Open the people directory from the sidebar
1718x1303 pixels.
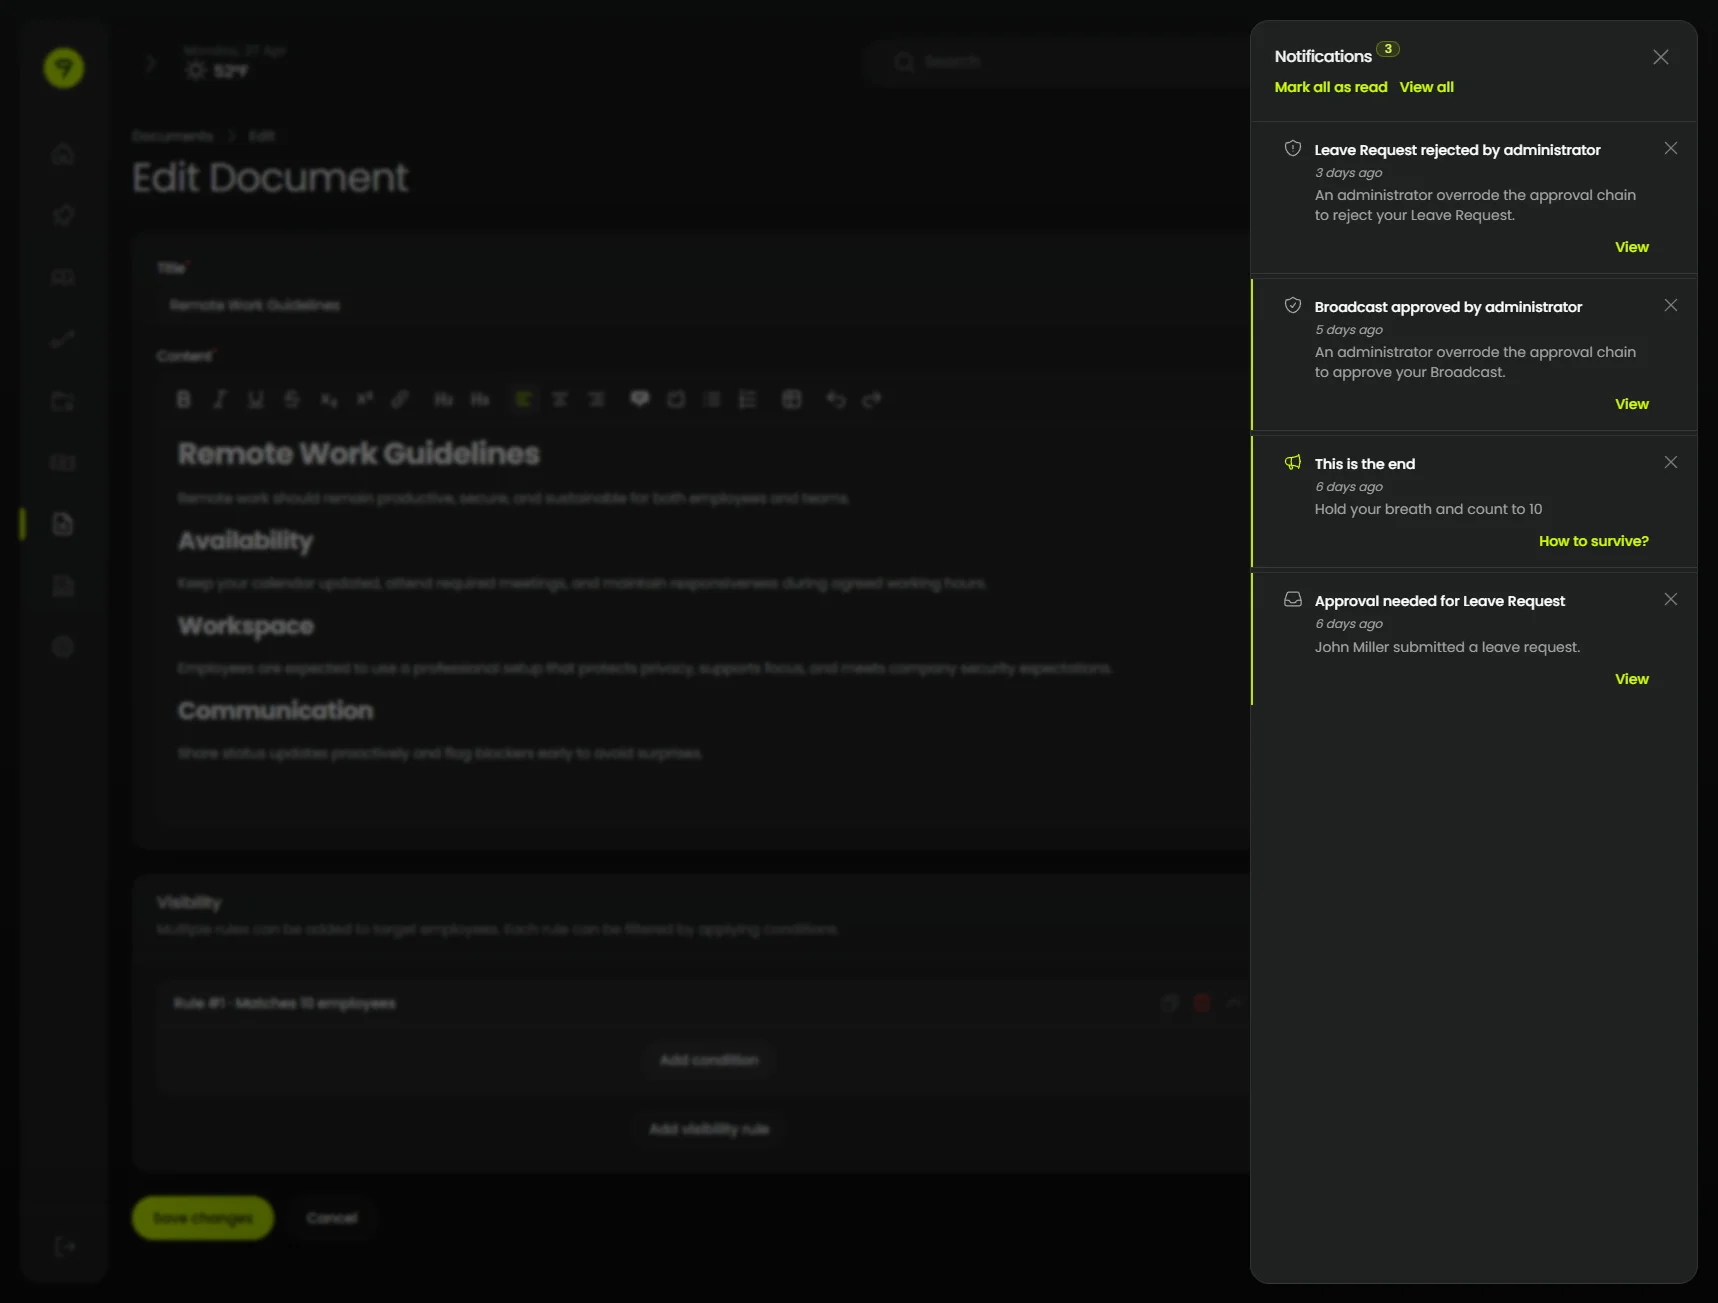pyautogui.click(x=64, y=277)
